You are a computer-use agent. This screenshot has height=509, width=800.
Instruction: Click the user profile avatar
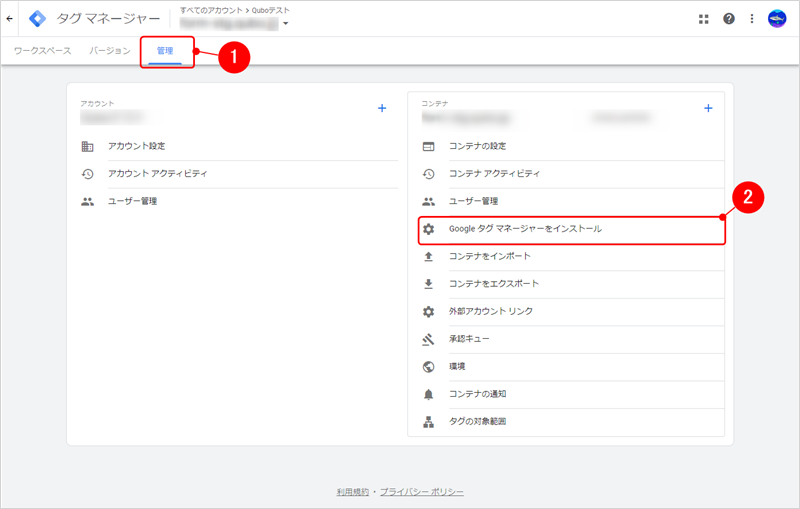coord(777,18)
